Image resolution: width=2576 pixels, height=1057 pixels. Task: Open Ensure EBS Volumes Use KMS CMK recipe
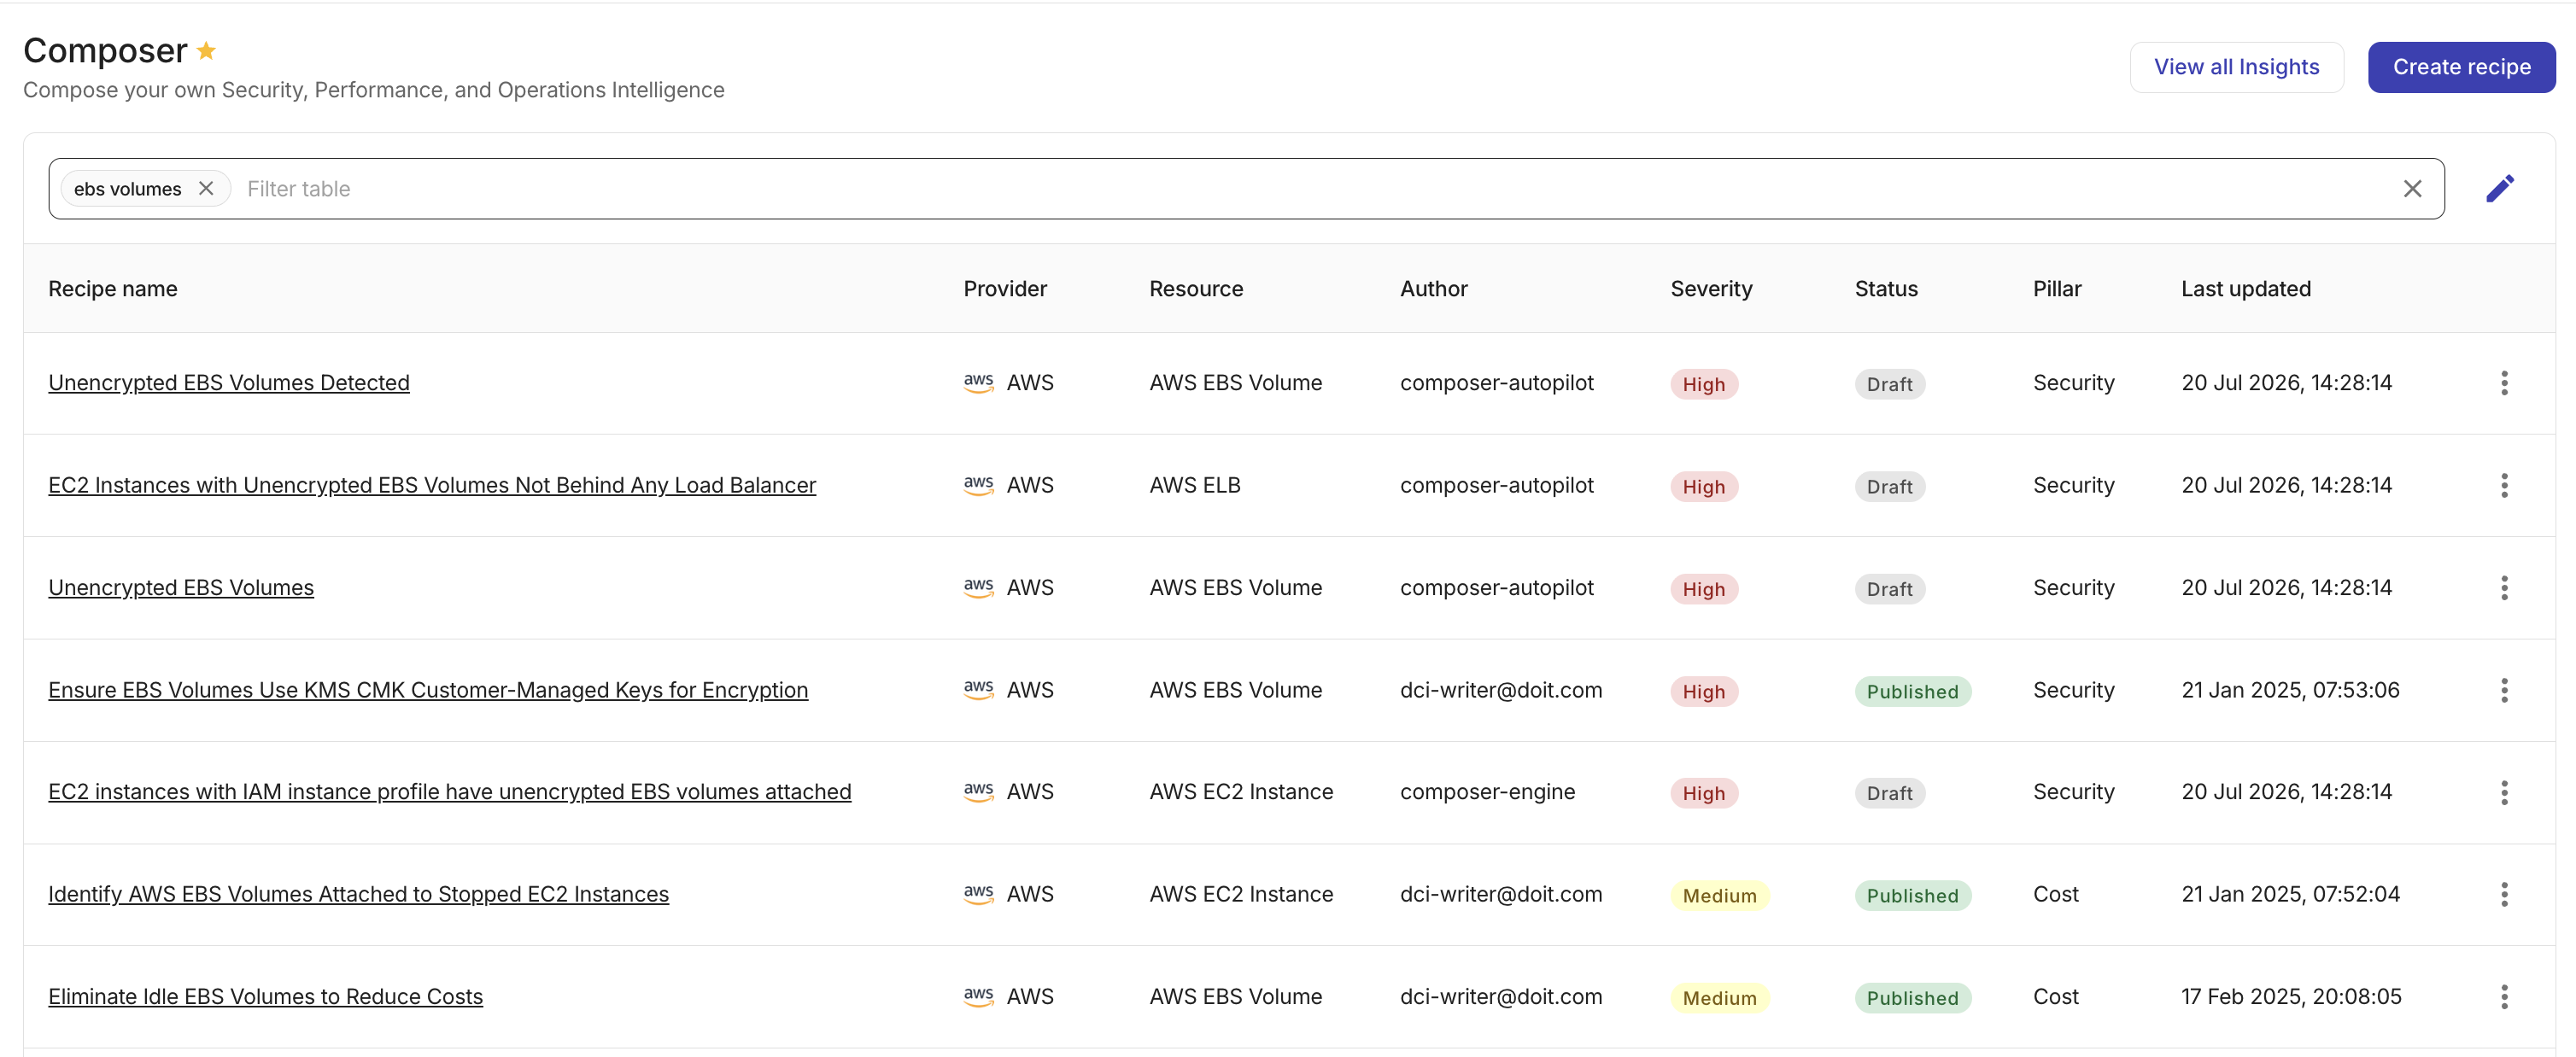[x=428, y=690]
